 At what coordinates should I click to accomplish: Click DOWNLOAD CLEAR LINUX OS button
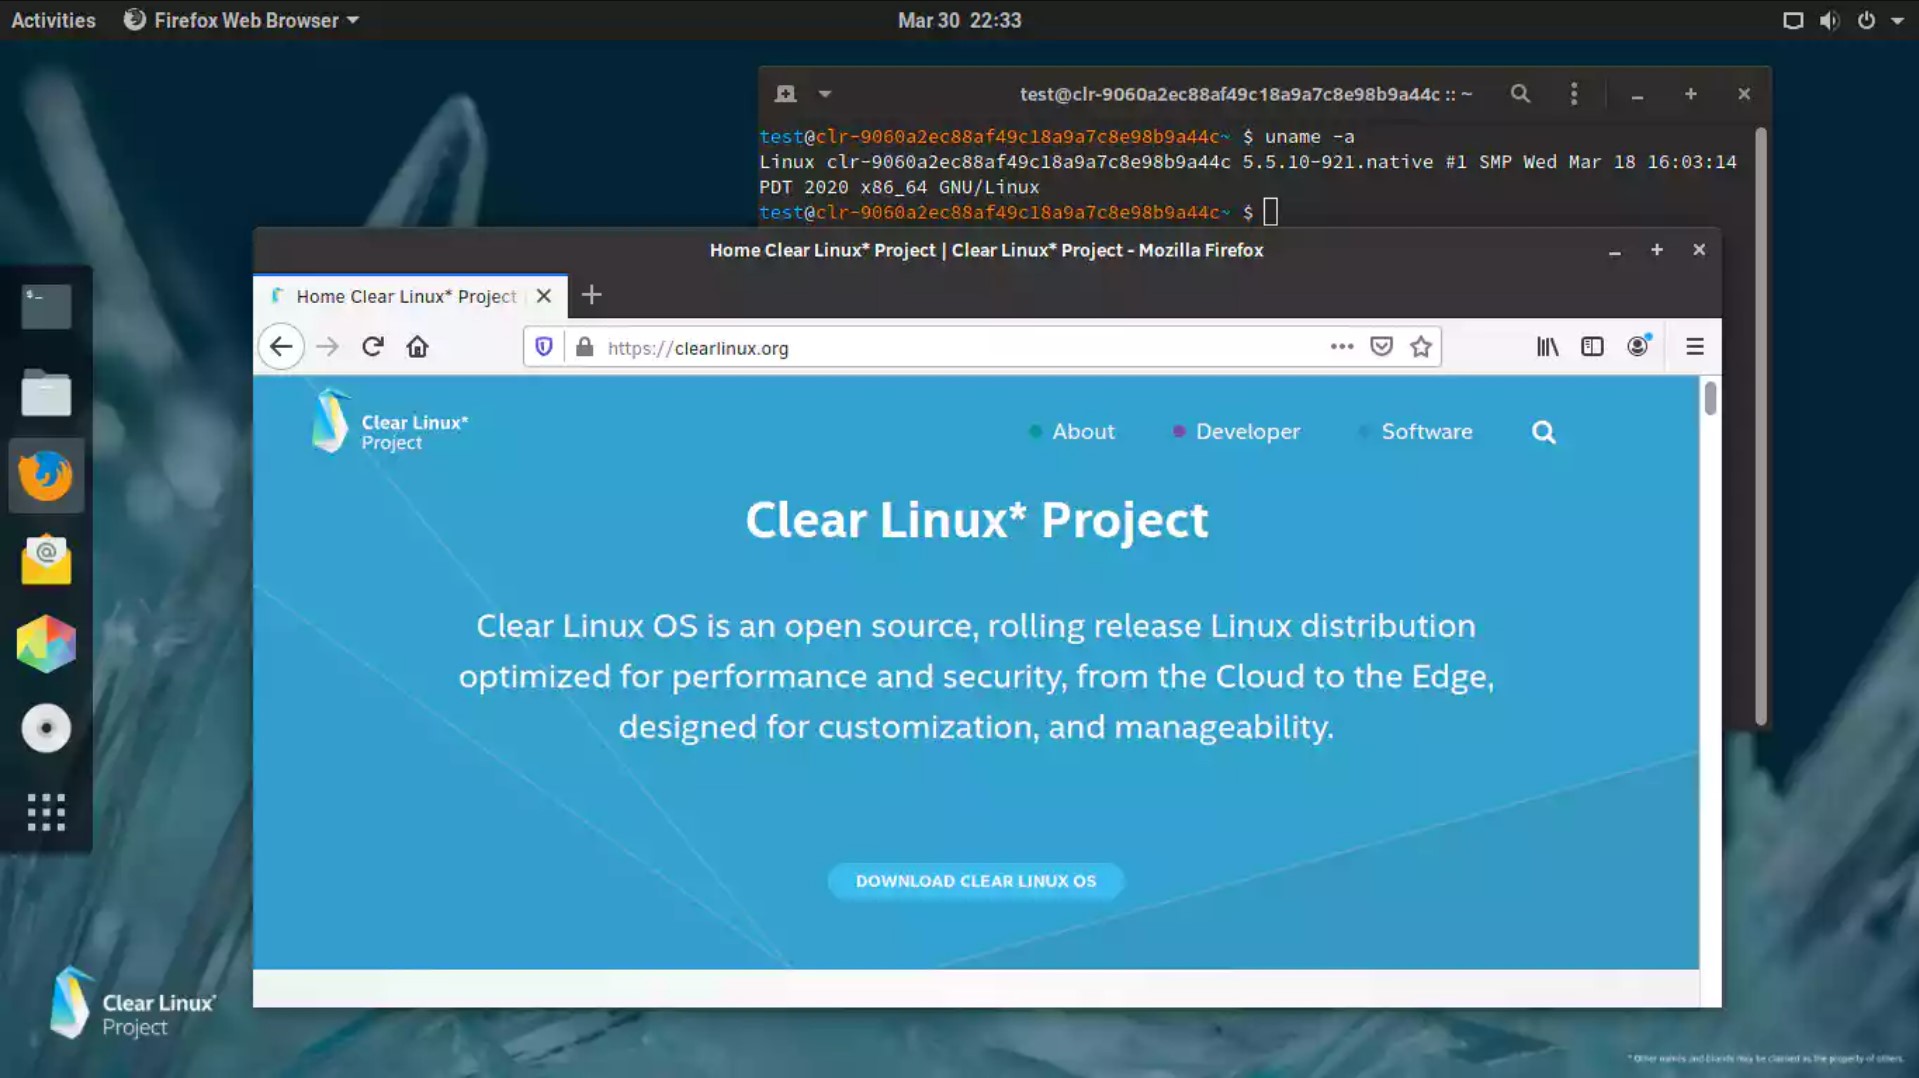tap(976, 881)
